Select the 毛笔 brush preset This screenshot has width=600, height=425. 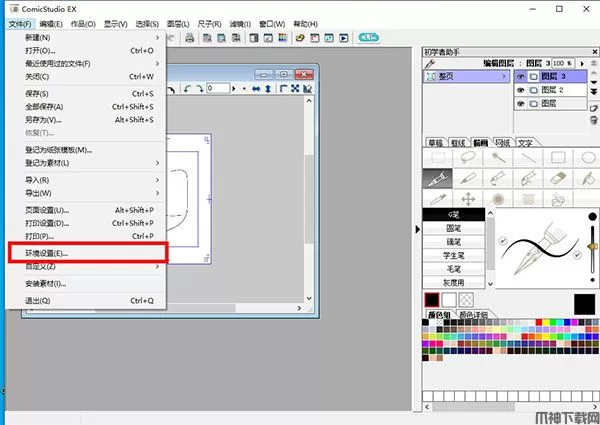click(x=455, y=269)
